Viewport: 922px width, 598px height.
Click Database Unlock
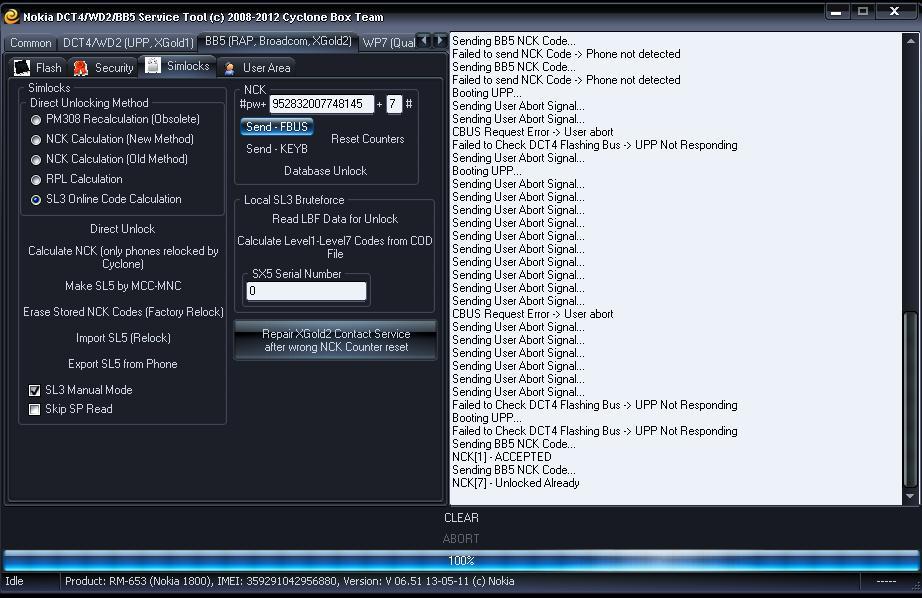(x=325, y=171)
